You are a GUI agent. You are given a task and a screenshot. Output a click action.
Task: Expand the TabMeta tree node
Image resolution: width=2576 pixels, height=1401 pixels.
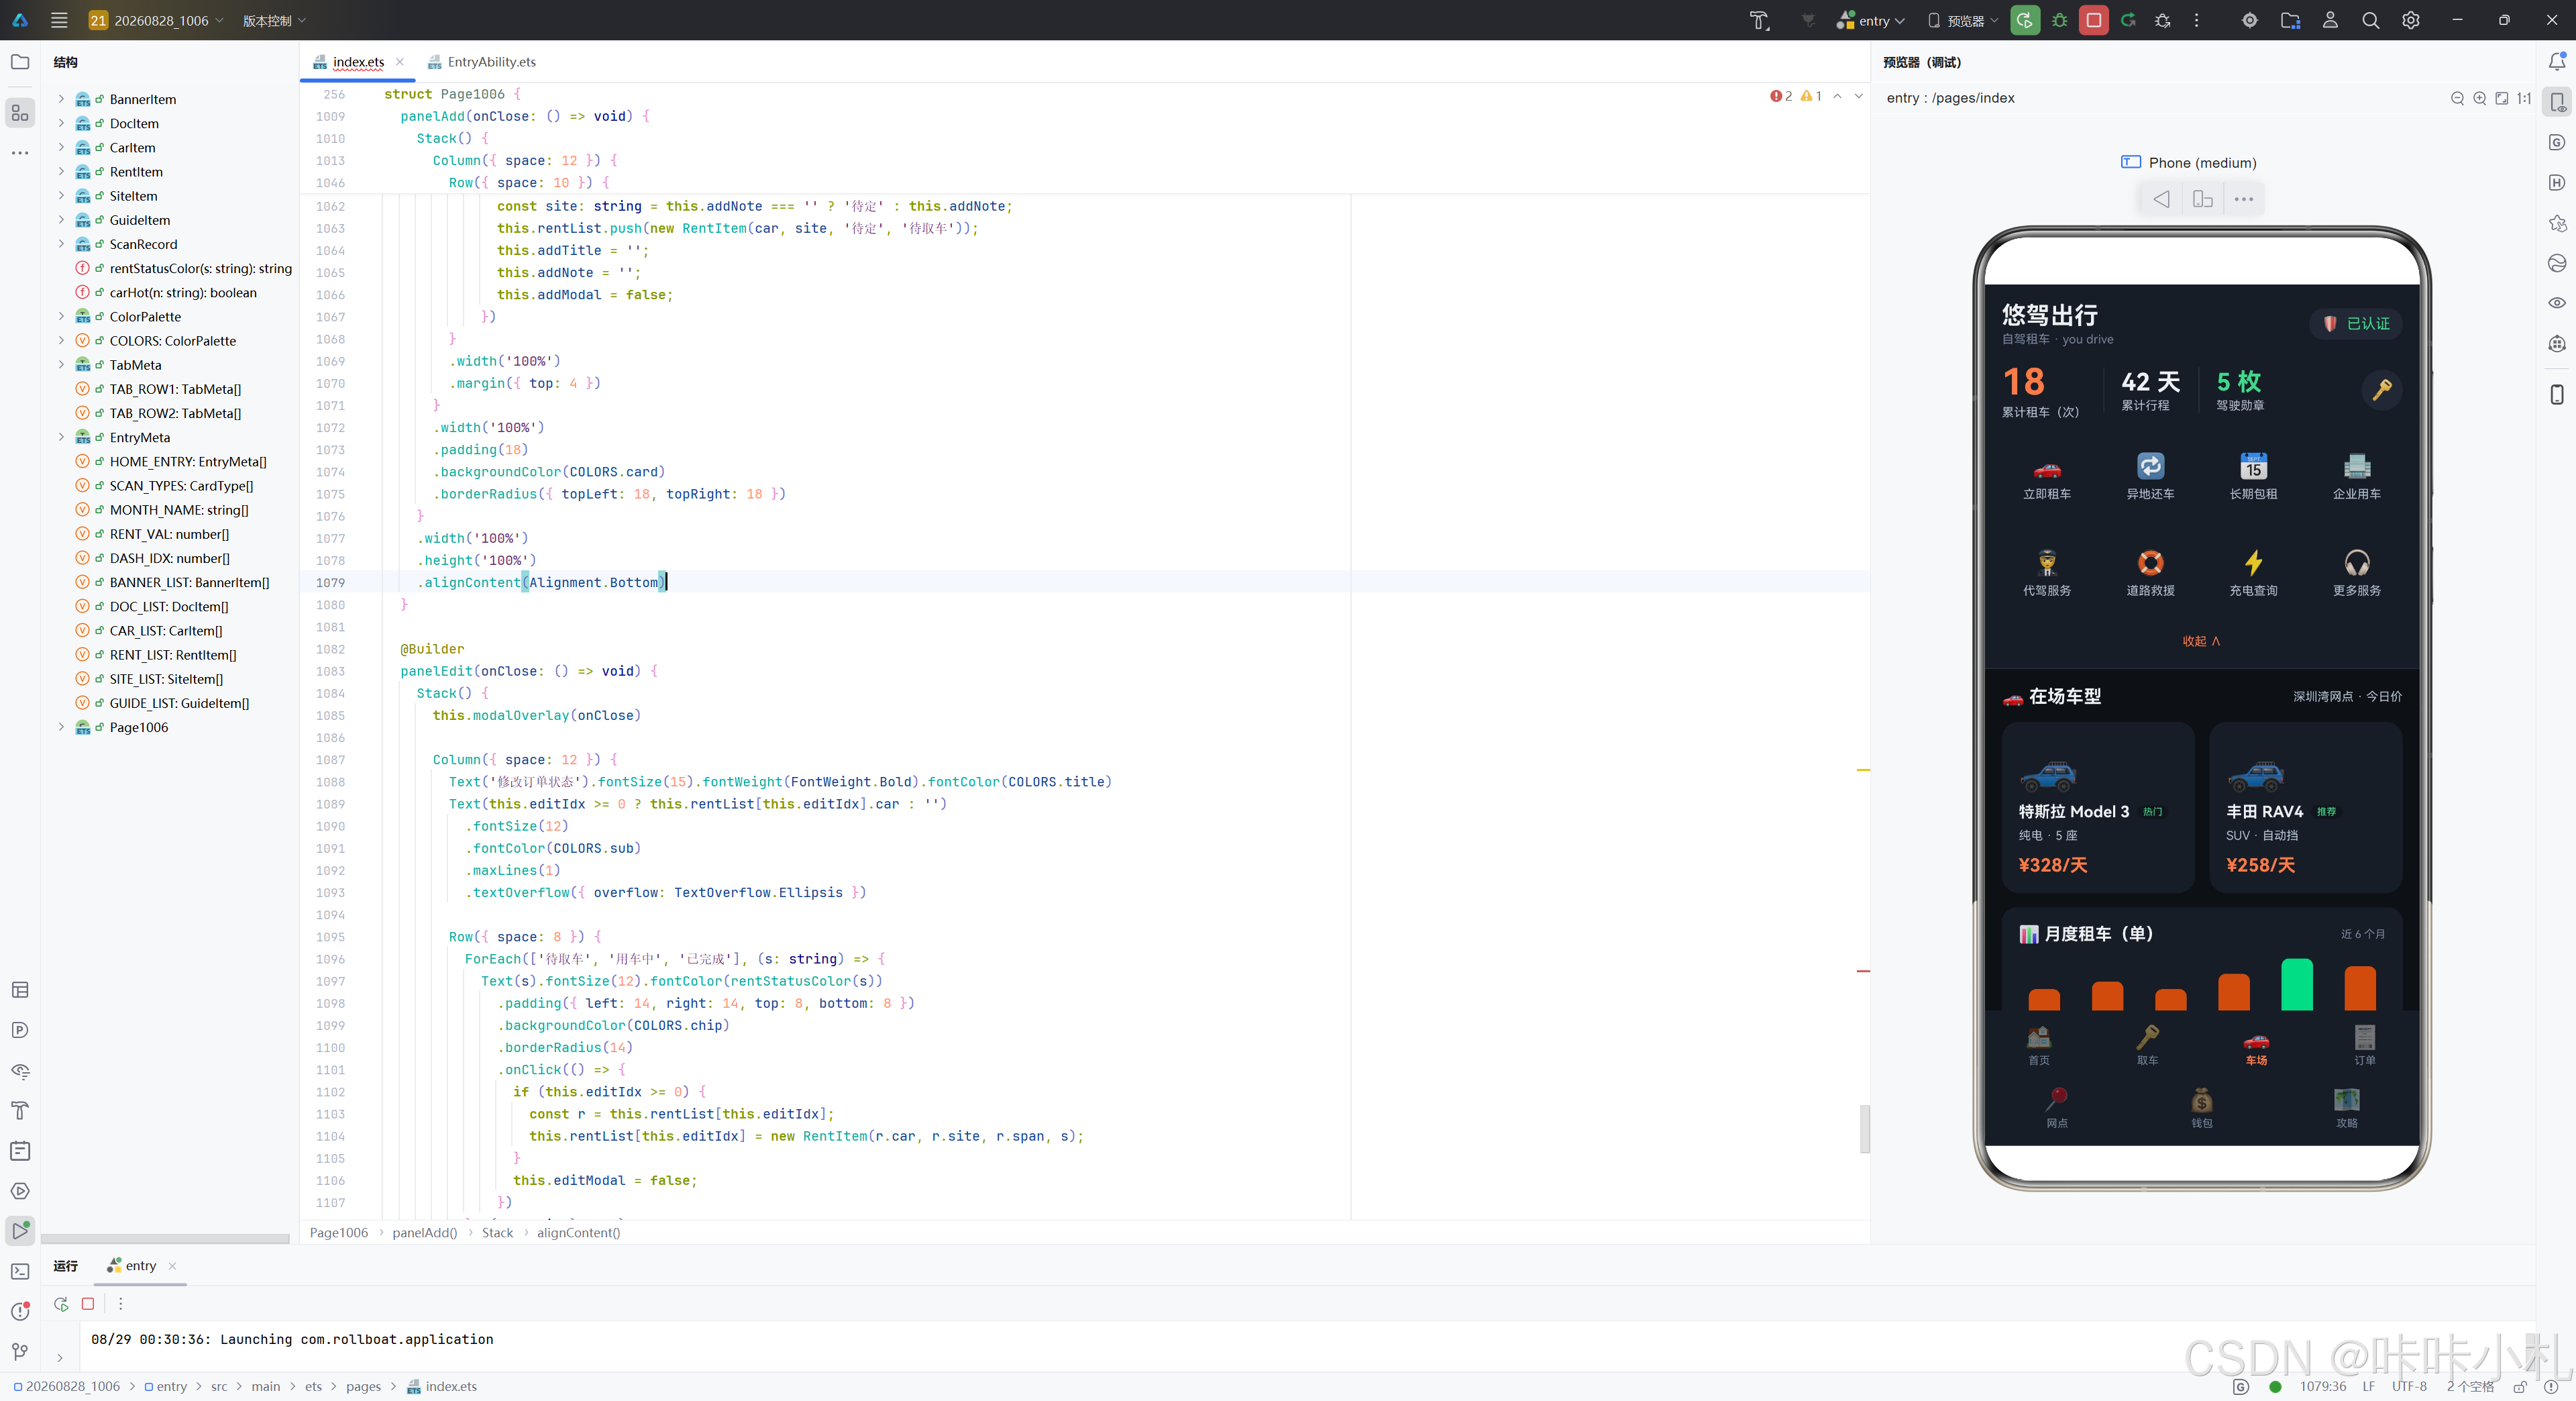click(x=61, y=365)
